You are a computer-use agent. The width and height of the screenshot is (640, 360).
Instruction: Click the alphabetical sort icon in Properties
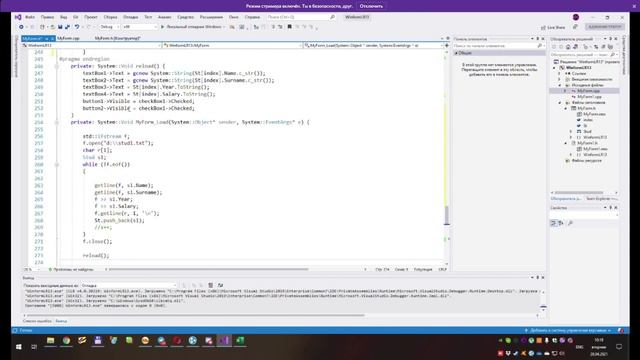(561, 223)
